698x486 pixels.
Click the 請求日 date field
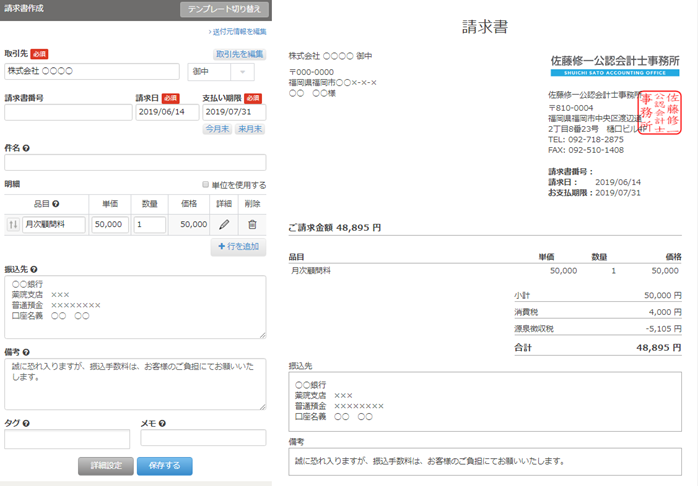tap(165, 113)
